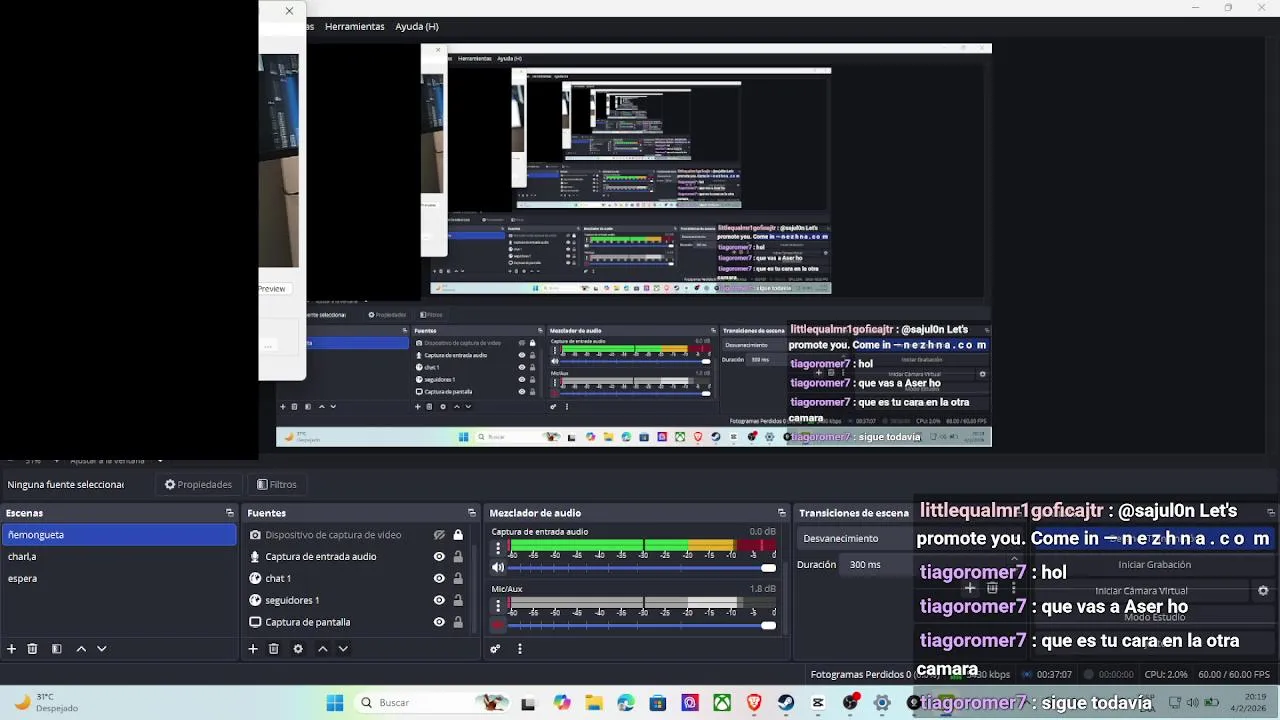Lock the Captura de entrada audio source

pos(458,557)
